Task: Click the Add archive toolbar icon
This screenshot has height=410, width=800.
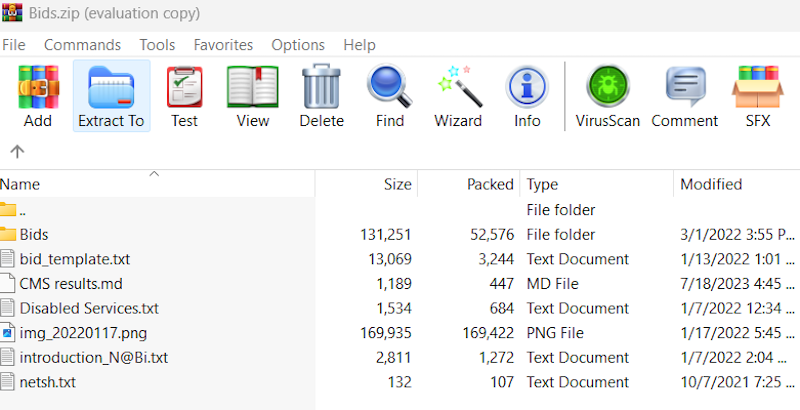Action: (x=38, y=87)
